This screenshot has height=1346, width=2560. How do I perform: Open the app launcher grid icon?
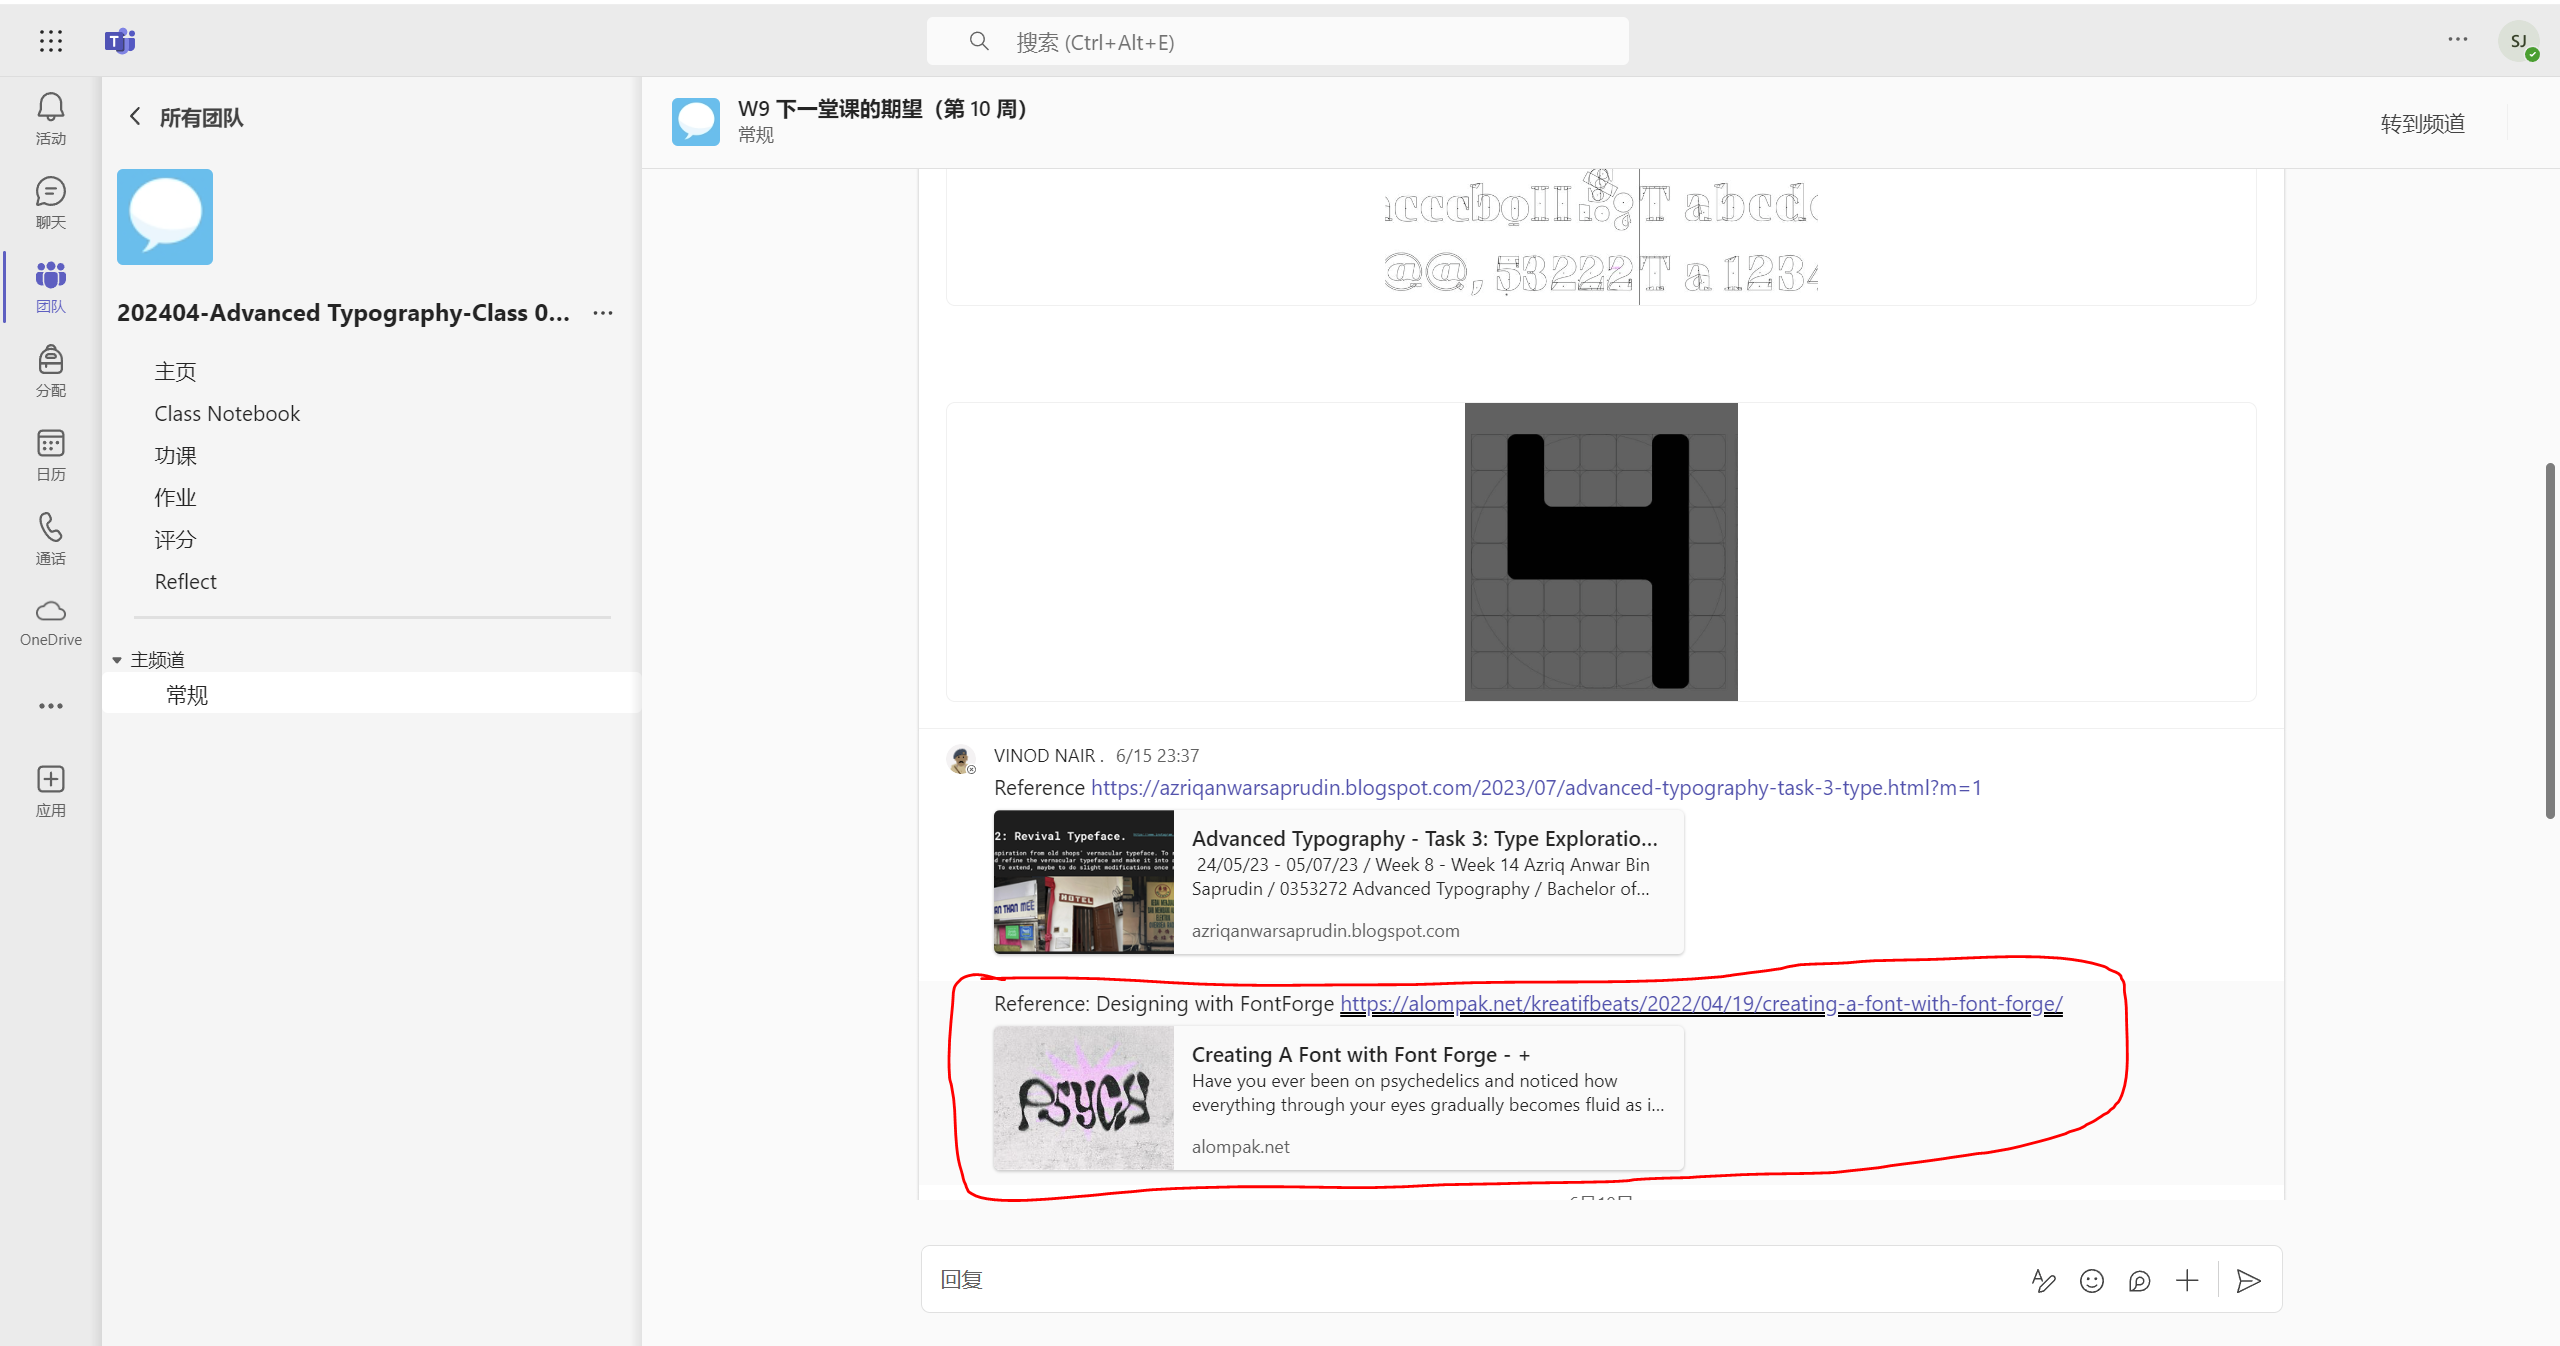[x=51, y=41]
